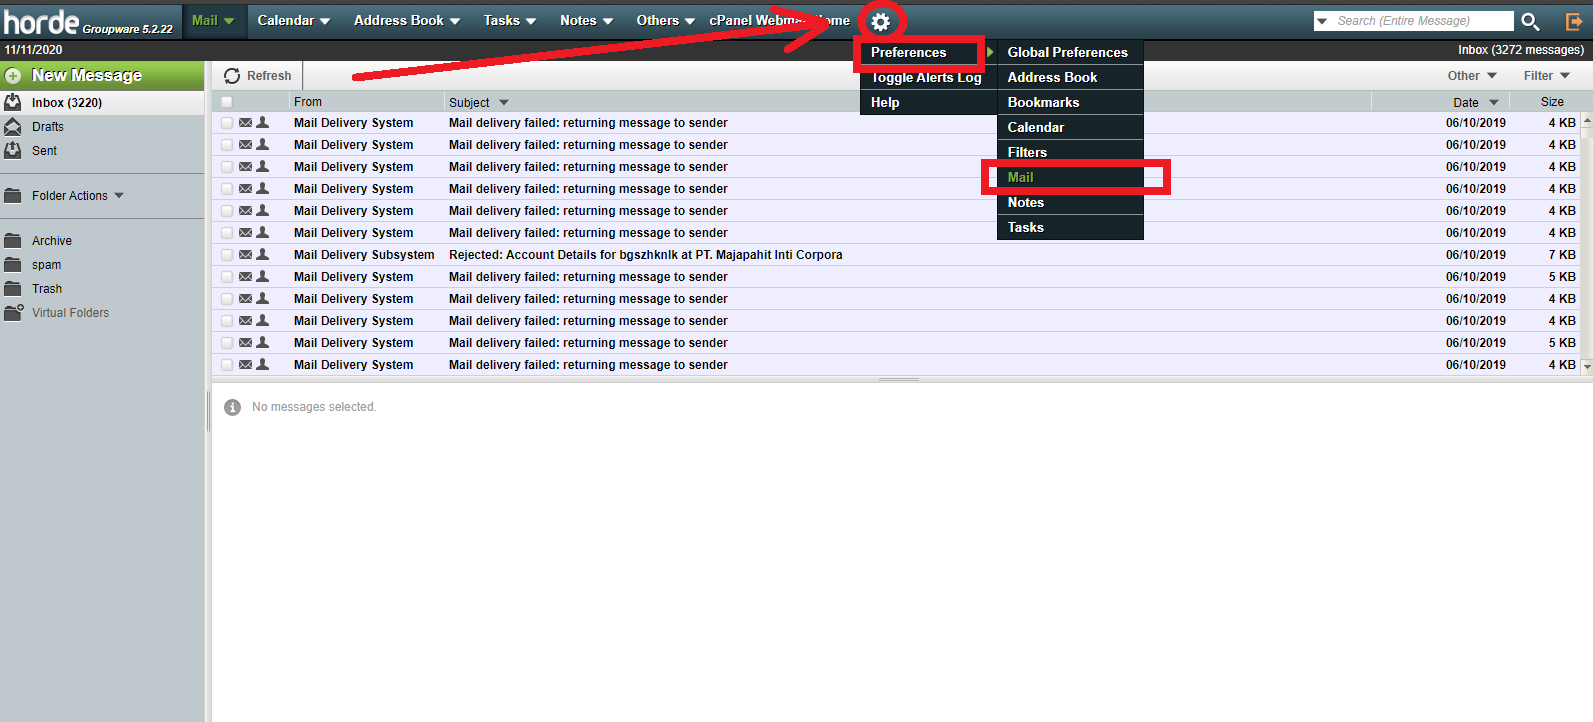Image resolution: width=1593 pixels, height=722 pixels.
Task: Click the settings gear icon
Action: tap(880, 22)
